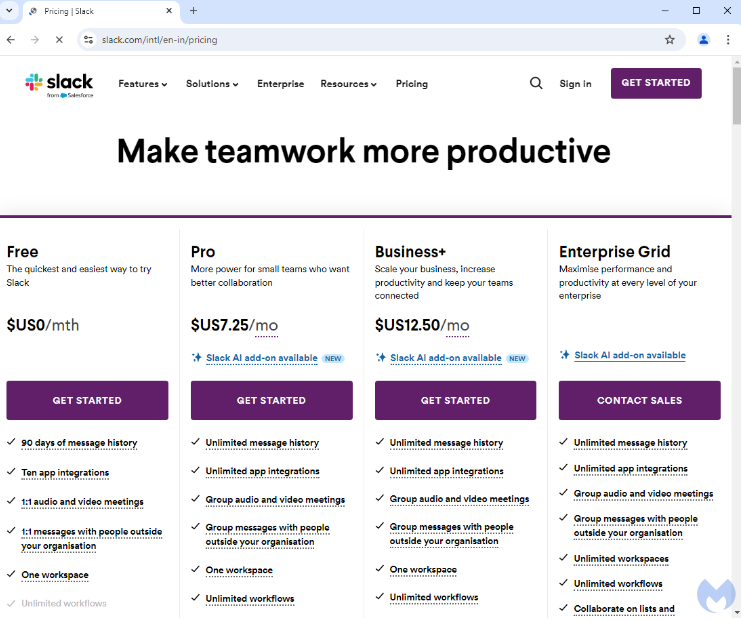Screen dimensions: 741x620
Task: Expand the Features dropdown menu
Action: pyautogui.click(x=143, y=84)
